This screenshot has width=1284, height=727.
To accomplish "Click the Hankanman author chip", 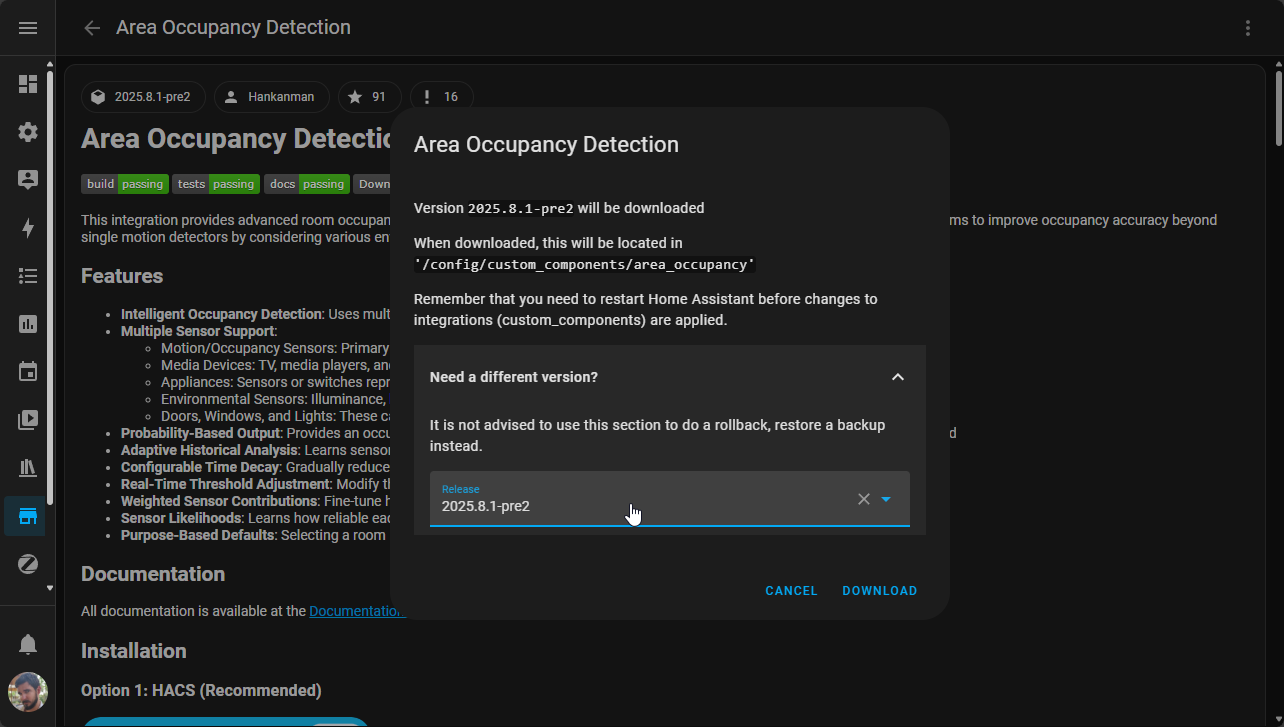I will coord(271,97).
